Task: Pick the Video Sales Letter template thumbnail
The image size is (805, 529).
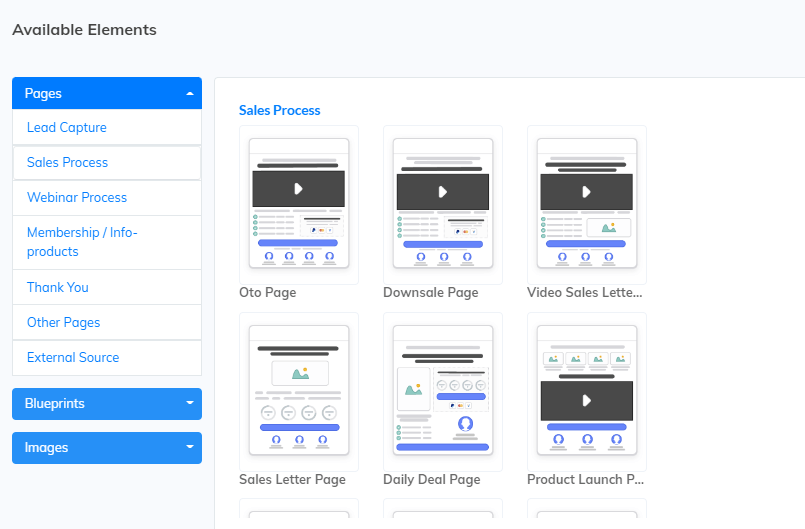Action: tap(586, 204)
